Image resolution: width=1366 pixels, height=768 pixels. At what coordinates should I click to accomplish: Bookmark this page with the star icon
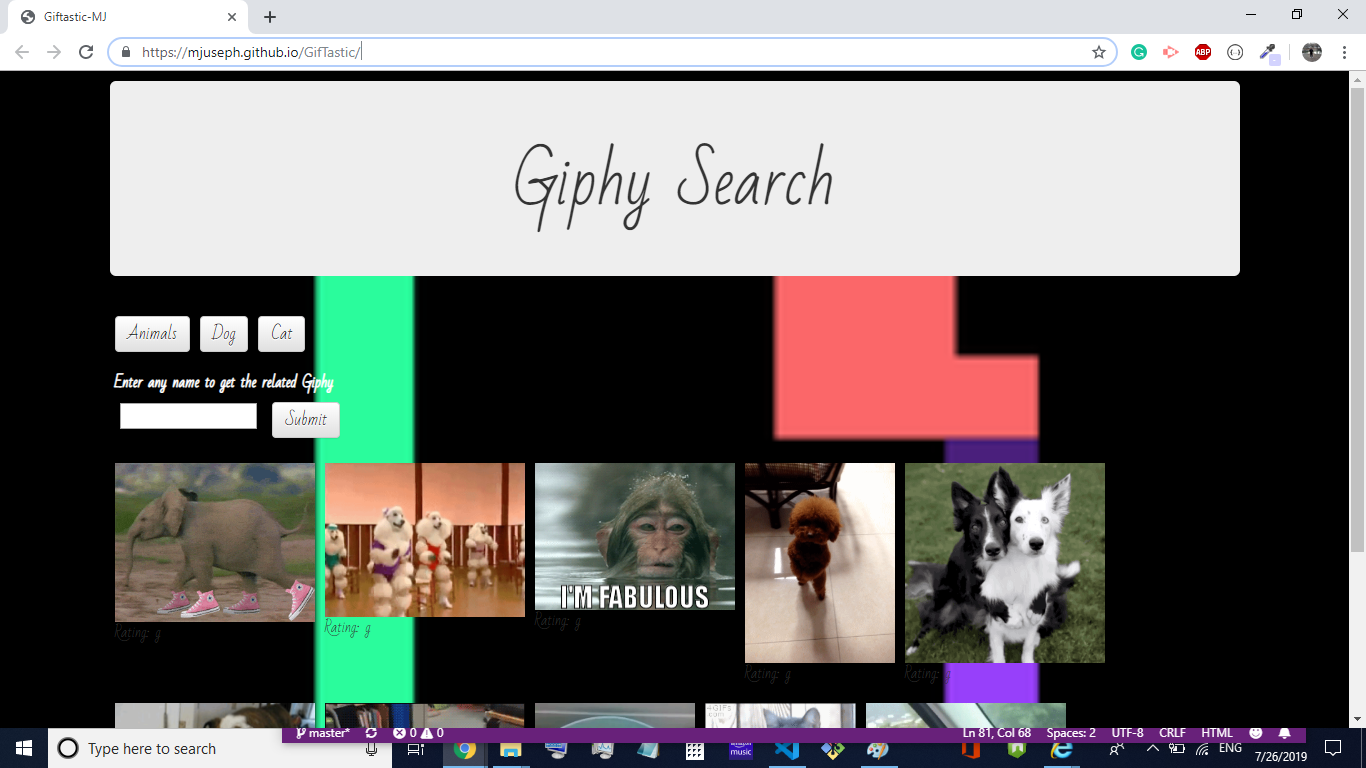click(x=1099, y=52)
